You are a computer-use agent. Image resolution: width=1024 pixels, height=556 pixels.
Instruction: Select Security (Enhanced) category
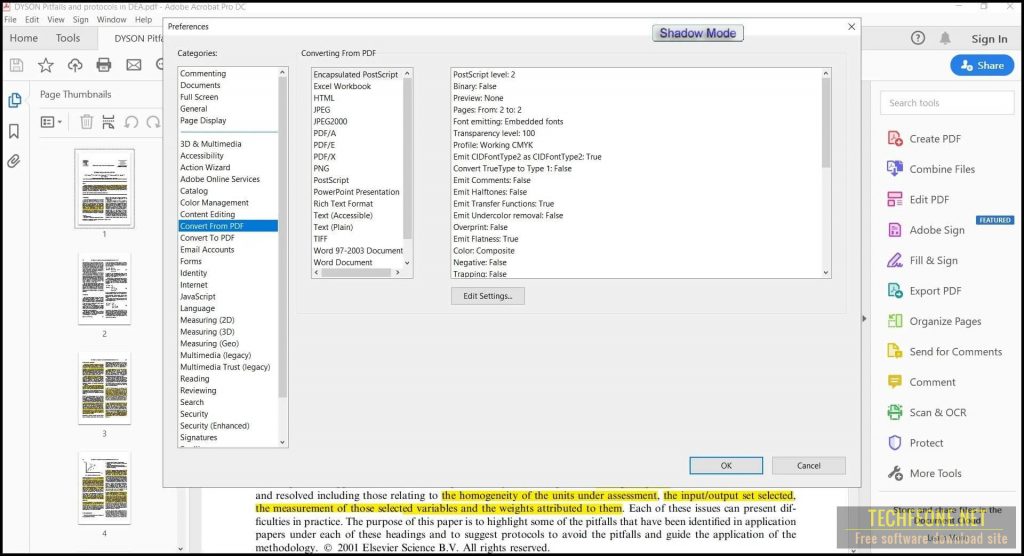[x=215, y=426]
